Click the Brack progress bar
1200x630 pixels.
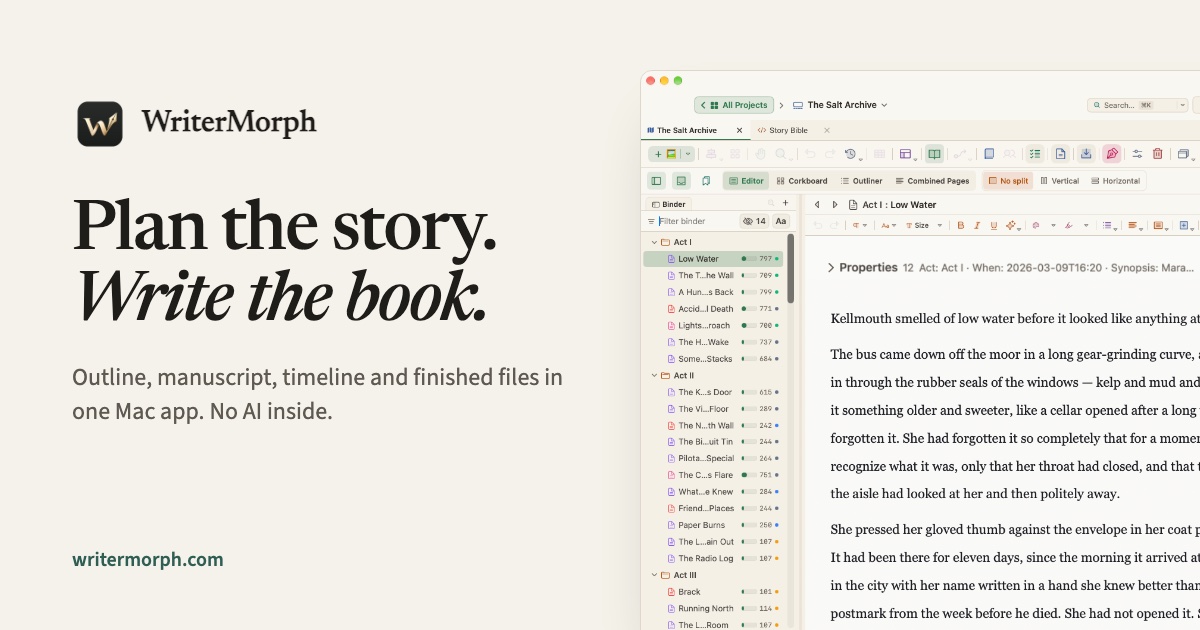(748, 592)
